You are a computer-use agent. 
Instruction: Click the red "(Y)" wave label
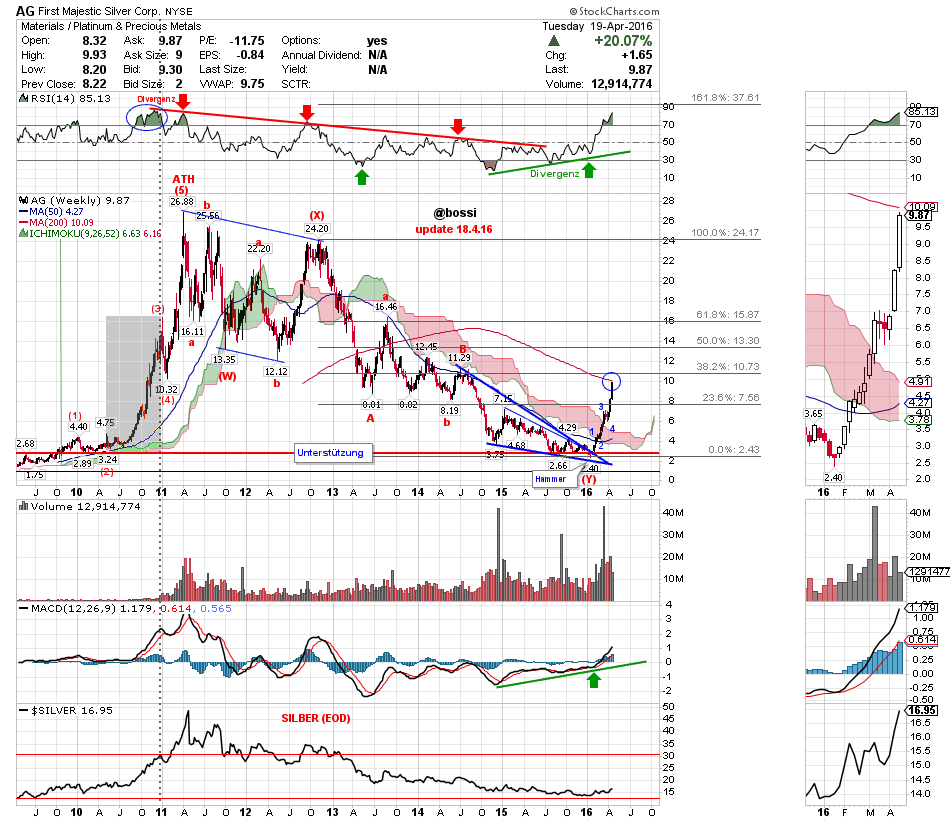(589, 479)
